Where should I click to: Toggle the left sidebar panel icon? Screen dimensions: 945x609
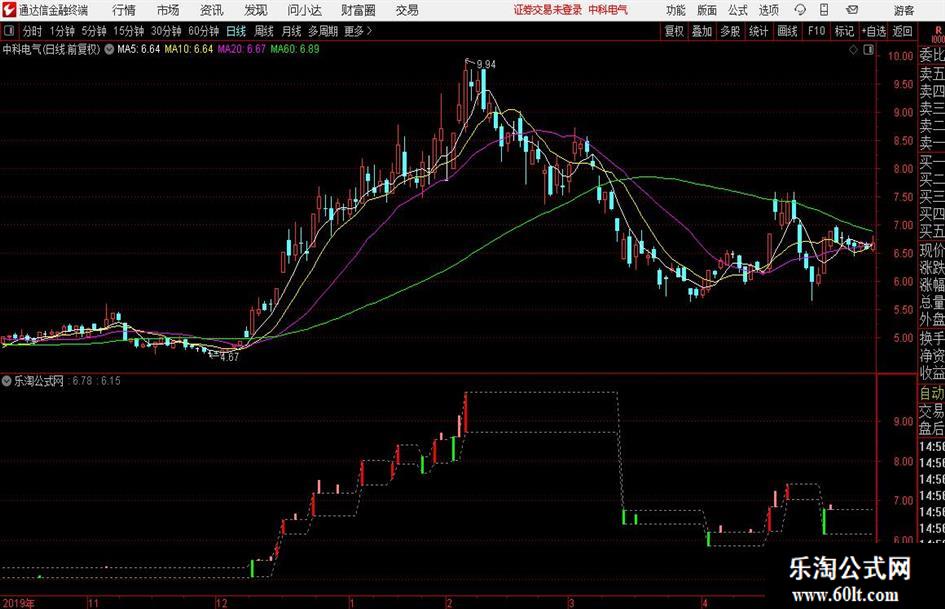click(9, 31)
